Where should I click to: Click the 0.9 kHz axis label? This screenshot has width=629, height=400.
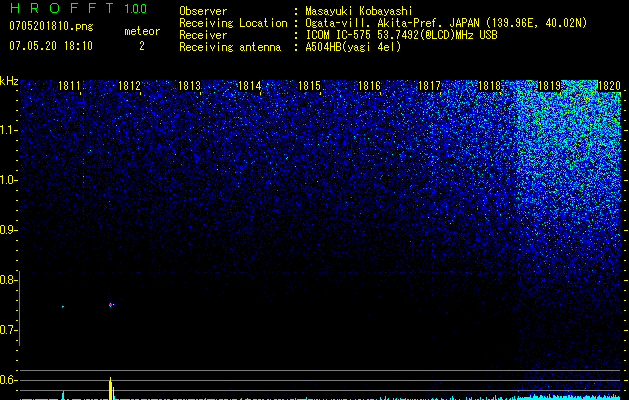click(8, 230)
